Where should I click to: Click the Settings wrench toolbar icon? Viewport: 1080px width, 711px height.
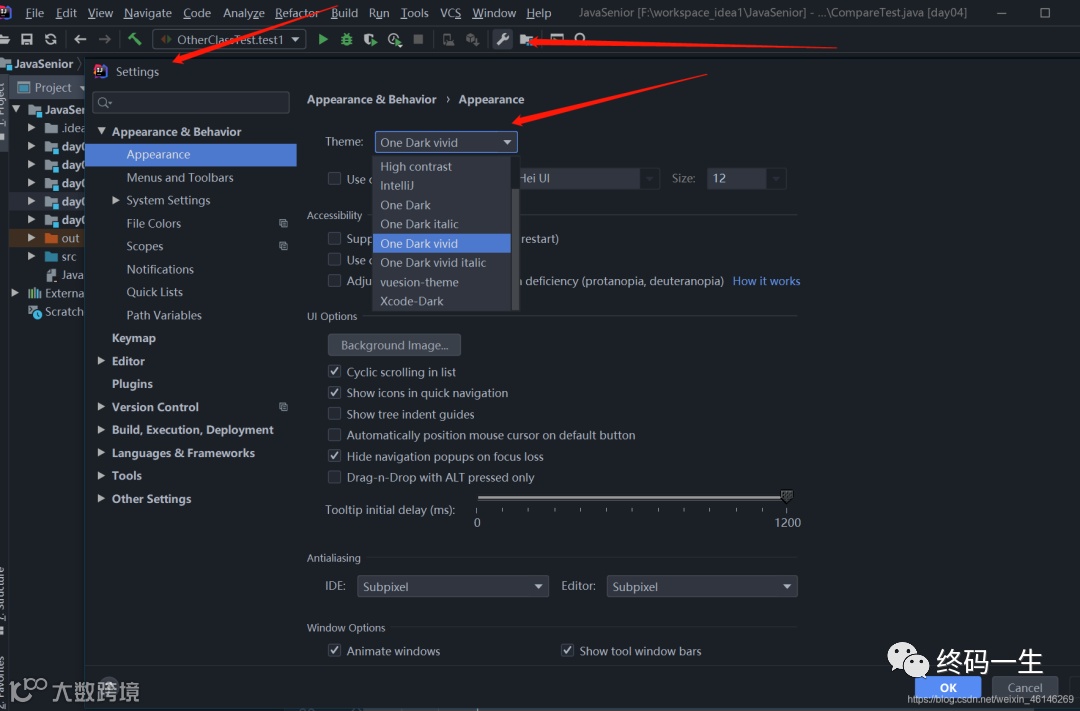click(503, 39)
